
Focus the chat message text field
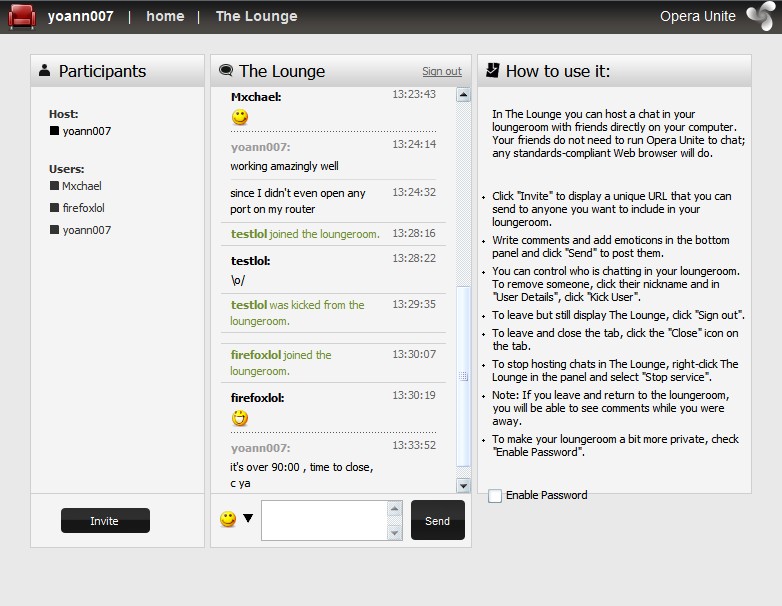point(324,520)
